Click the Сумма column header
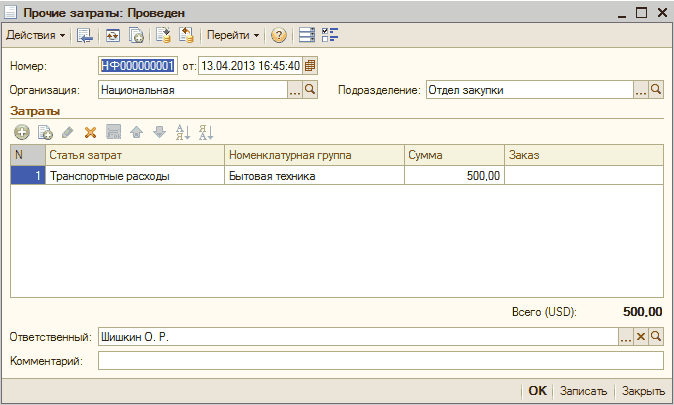This screenshot has height=405, width=674. pyautogui.click(x=453, y=155)
